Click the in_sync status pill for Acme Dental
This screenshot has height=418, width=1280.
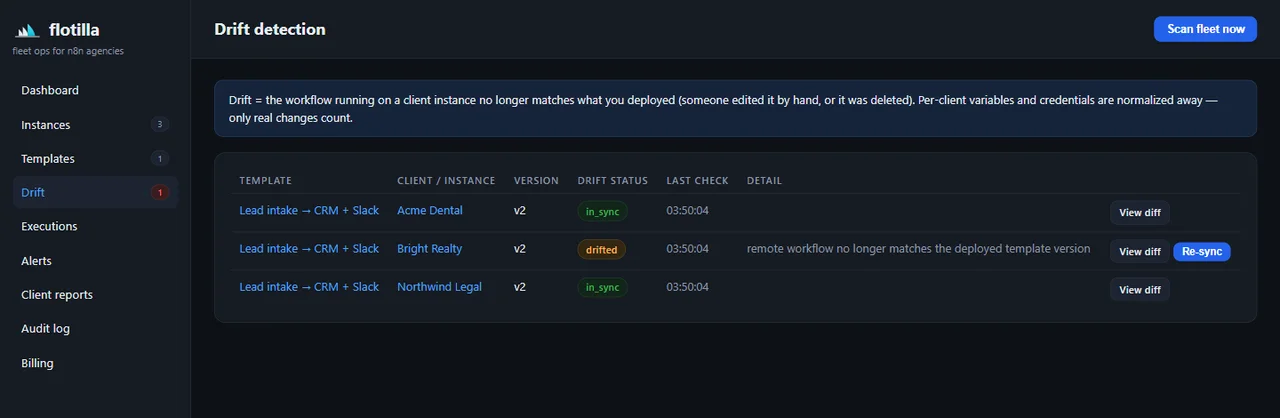(602, 211)
